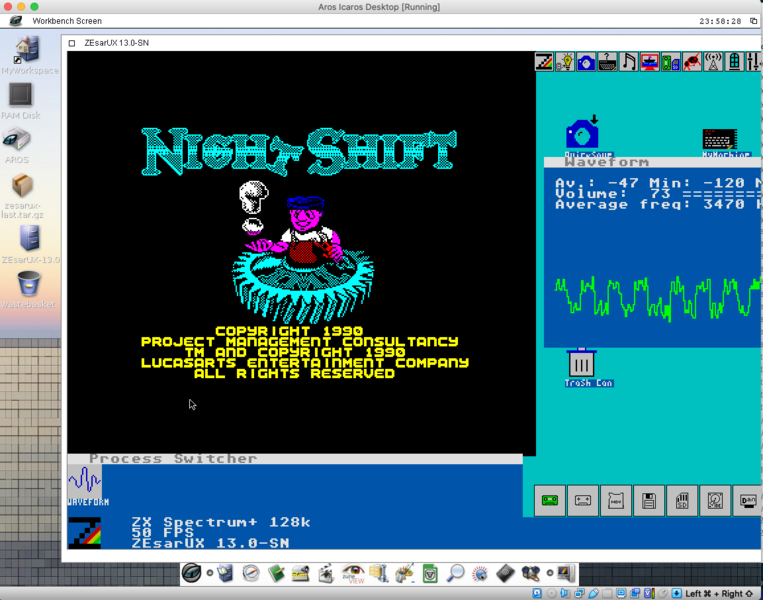Screen dimensions: 763x600
Task: Click the 'ZX Spectrum+ 128k' machine text
Action: pos(220,522)
